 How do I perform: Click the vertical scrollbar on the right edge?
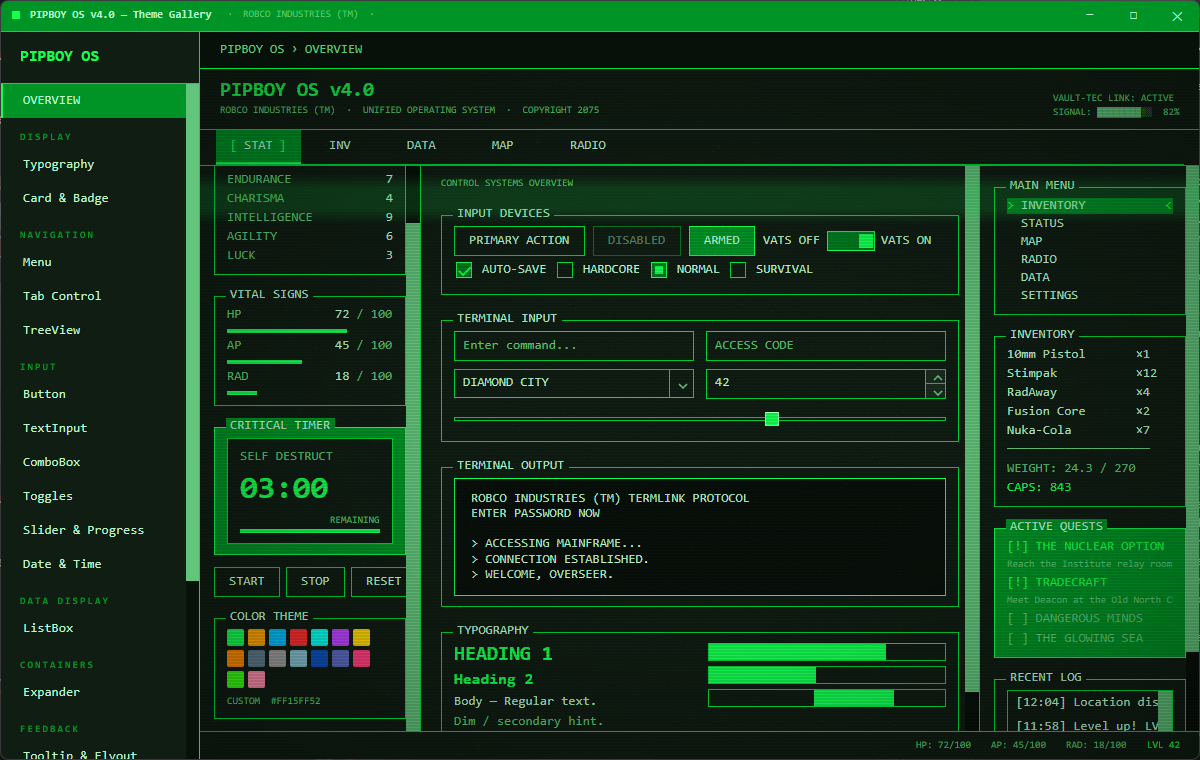(x=1192, y=400)
